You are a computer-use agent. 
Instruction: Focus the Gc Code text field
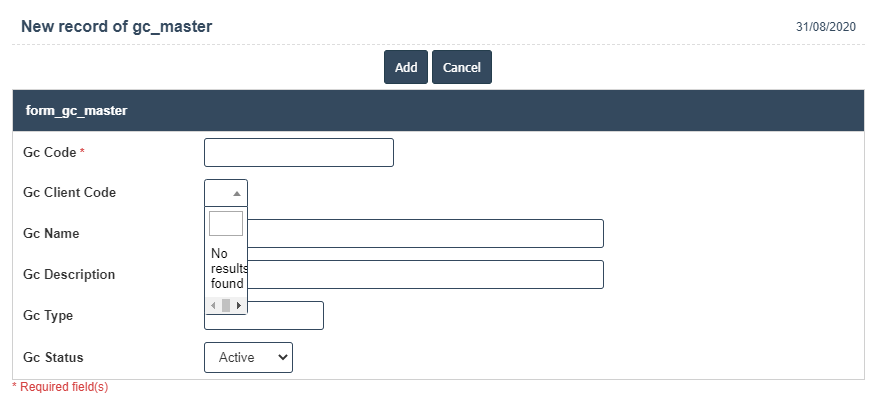click(298, 152)
